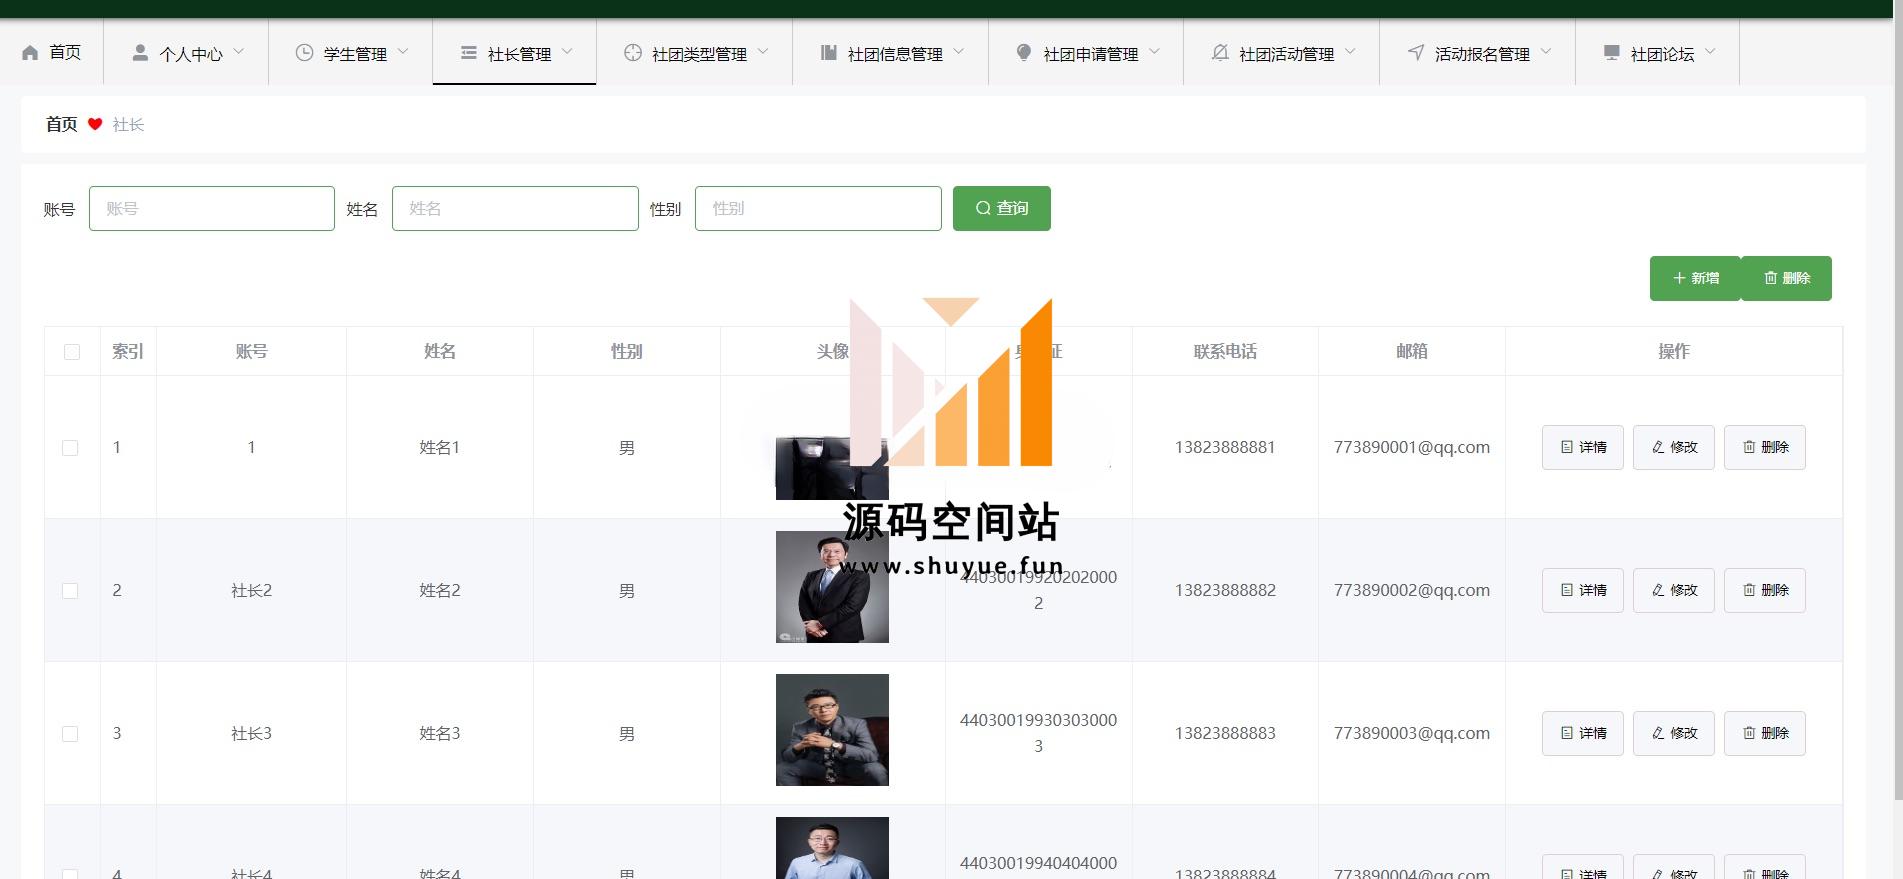This screenshot has width=1903, height=879.
Task: Open the 社团活动管理 menu
Action: click(x=1281, y=52)
